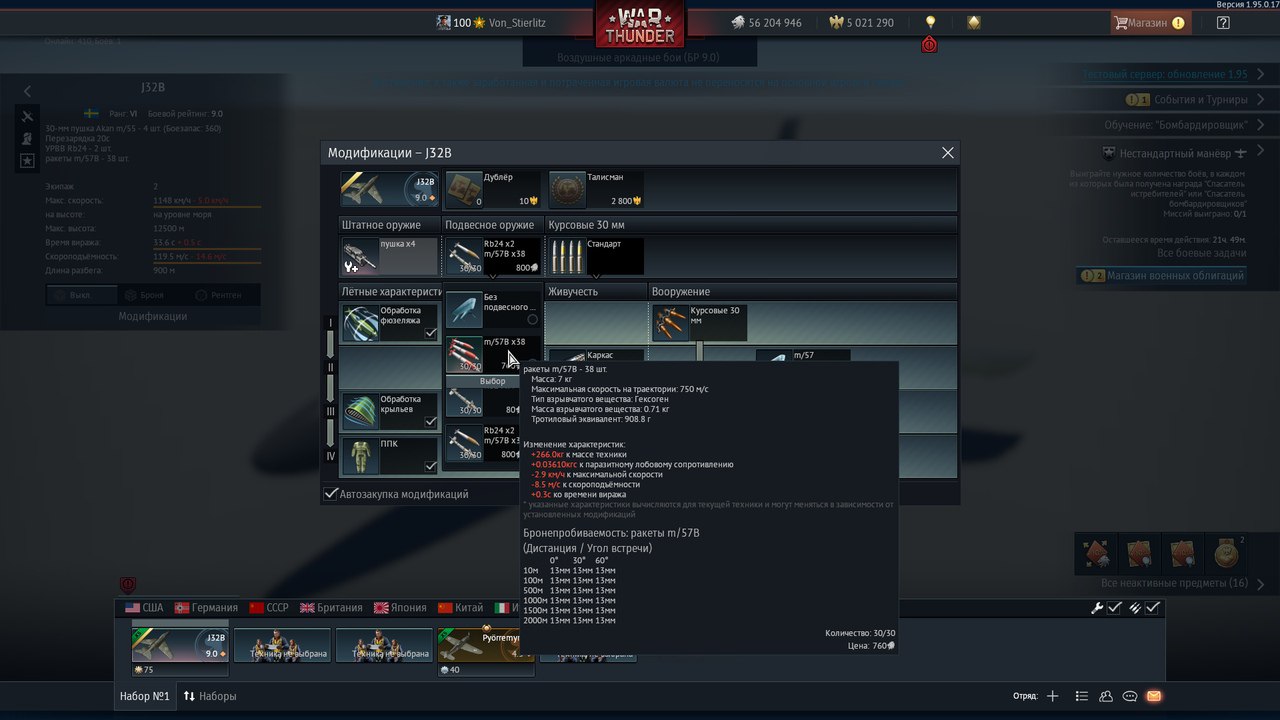Close the Модификации – J32B window
Viewport: 1280px width, 720px height.
click(948, 153)
